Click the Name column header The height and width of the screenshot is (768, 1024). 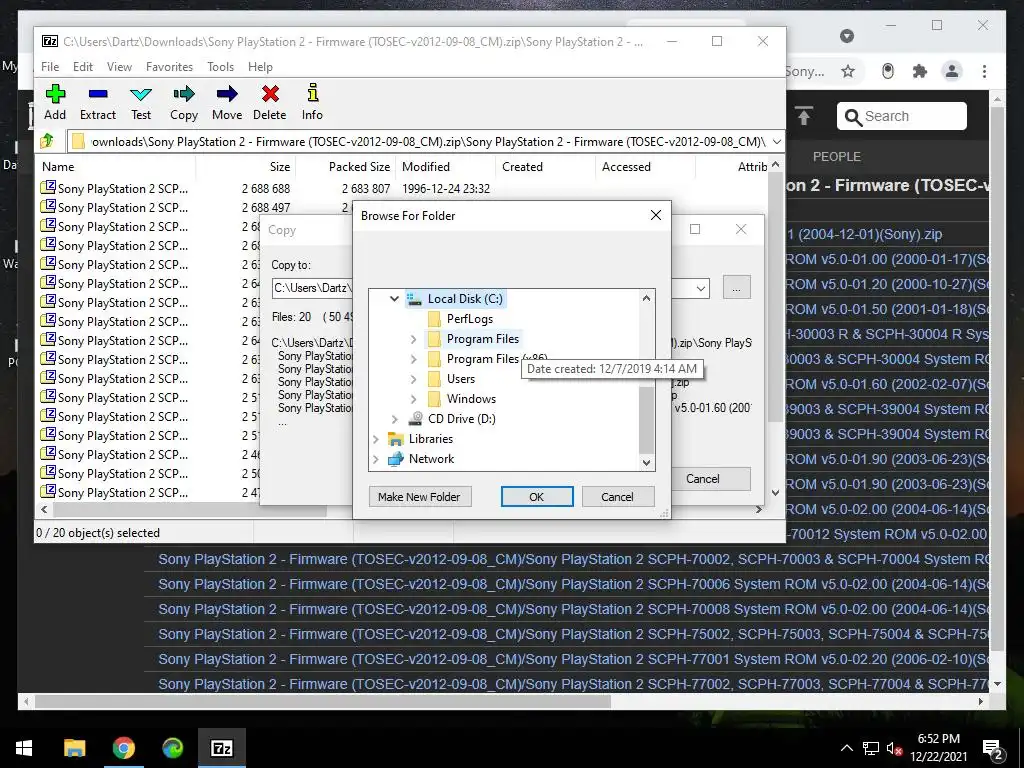point(116,167)
